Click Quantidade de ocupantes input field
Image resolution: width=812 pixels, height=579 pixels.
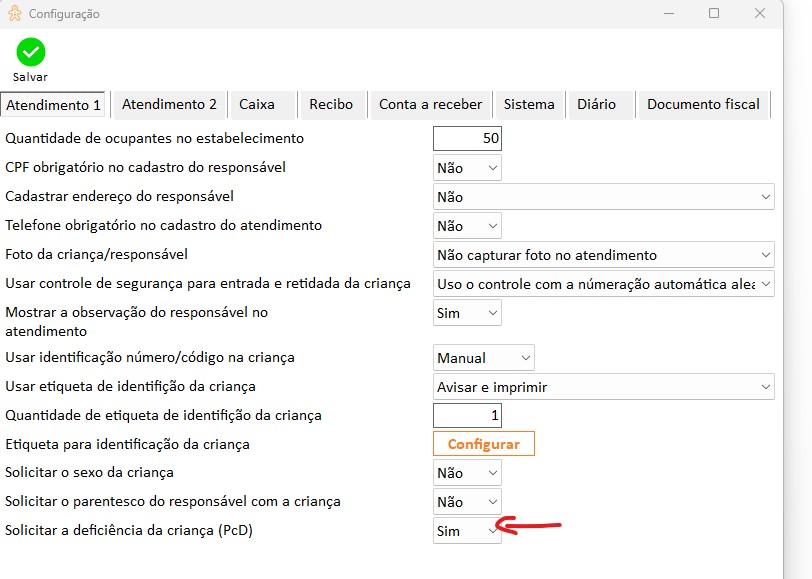click(467, 138)
